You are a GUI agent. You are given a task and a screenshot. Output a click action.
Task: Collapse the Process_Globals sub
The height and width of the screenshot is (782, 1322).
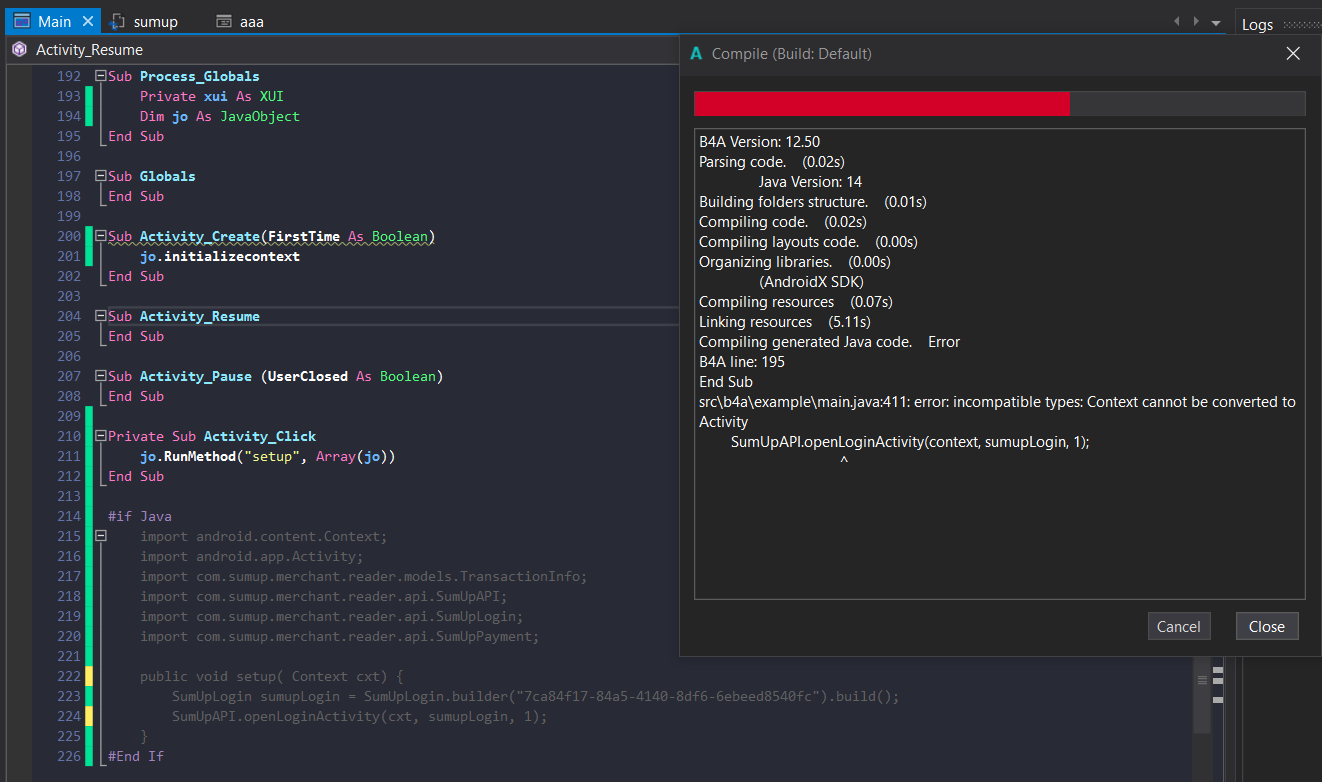pyautogui.click(x=100, y=76)
